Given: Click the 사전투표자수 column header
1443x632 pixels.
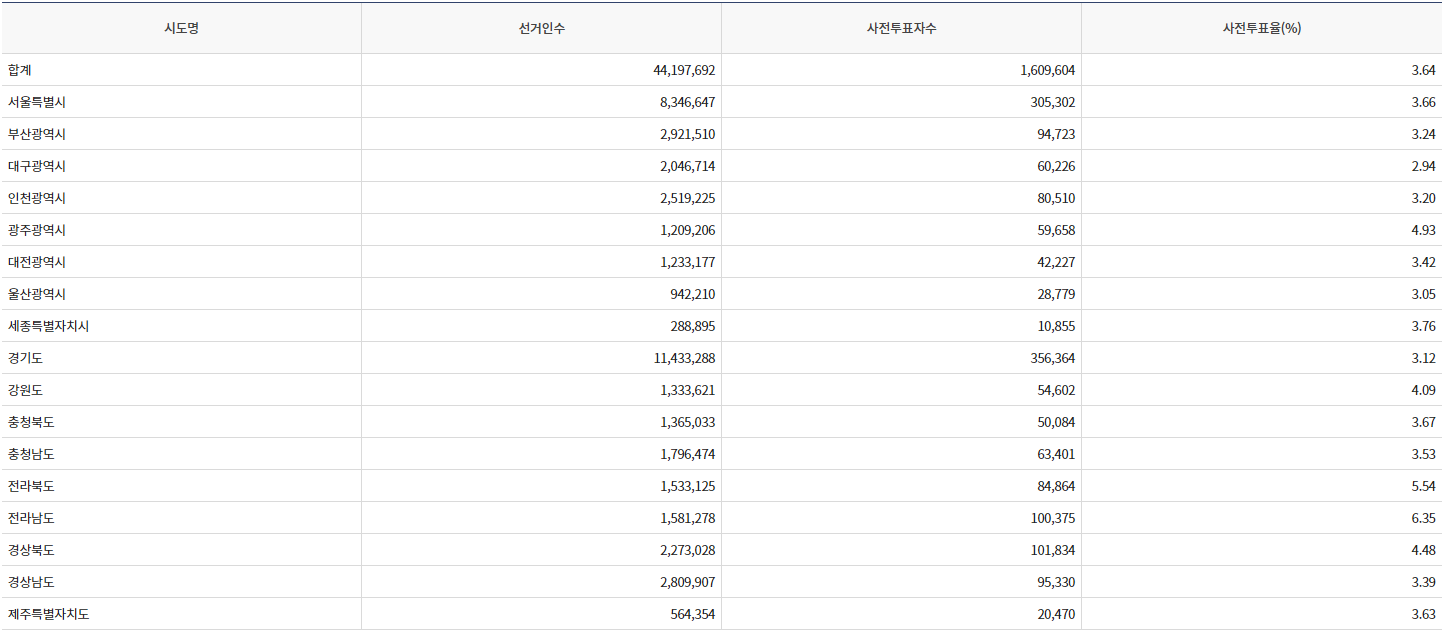Looking at the screenshot, I should (x=901, y=28).
